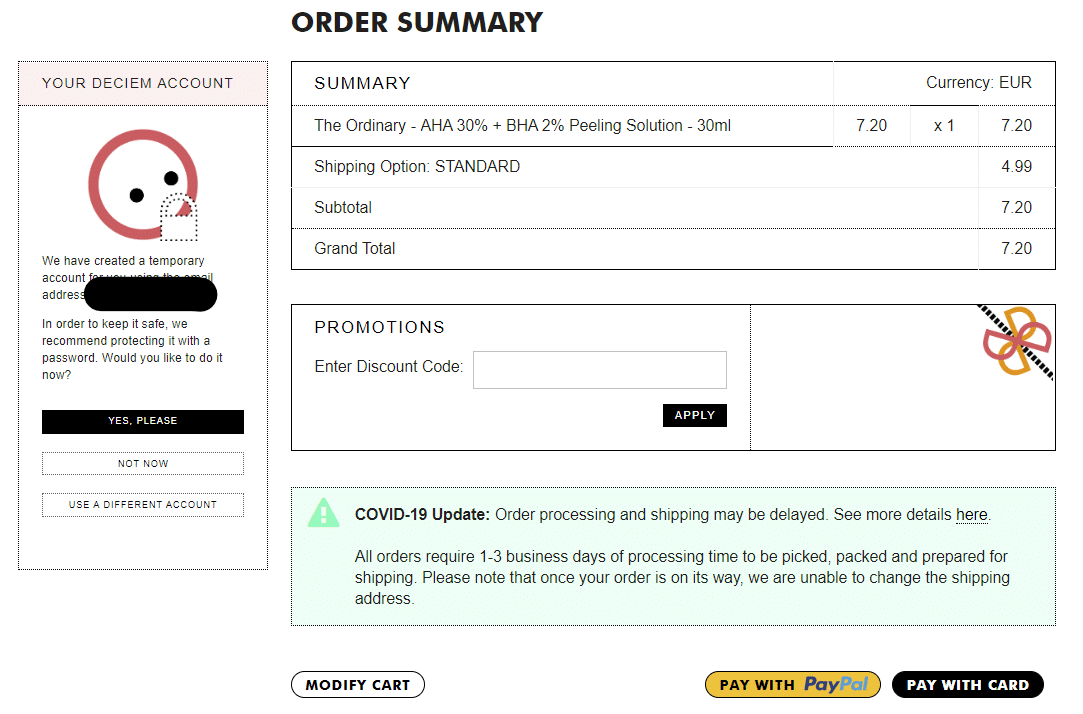Image resolution: width=1083 pixels, height=714 pixels.
Task: Click the green warning triangle icon
Action: click(324, 513)
